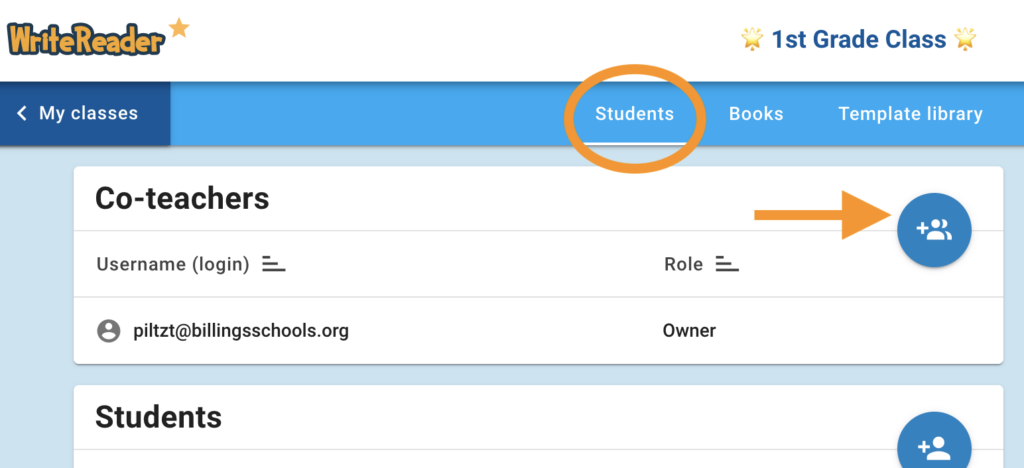Sort by the Username column sort icon
This screenshot has height=468, width=1024.
[x=274, y=265]
